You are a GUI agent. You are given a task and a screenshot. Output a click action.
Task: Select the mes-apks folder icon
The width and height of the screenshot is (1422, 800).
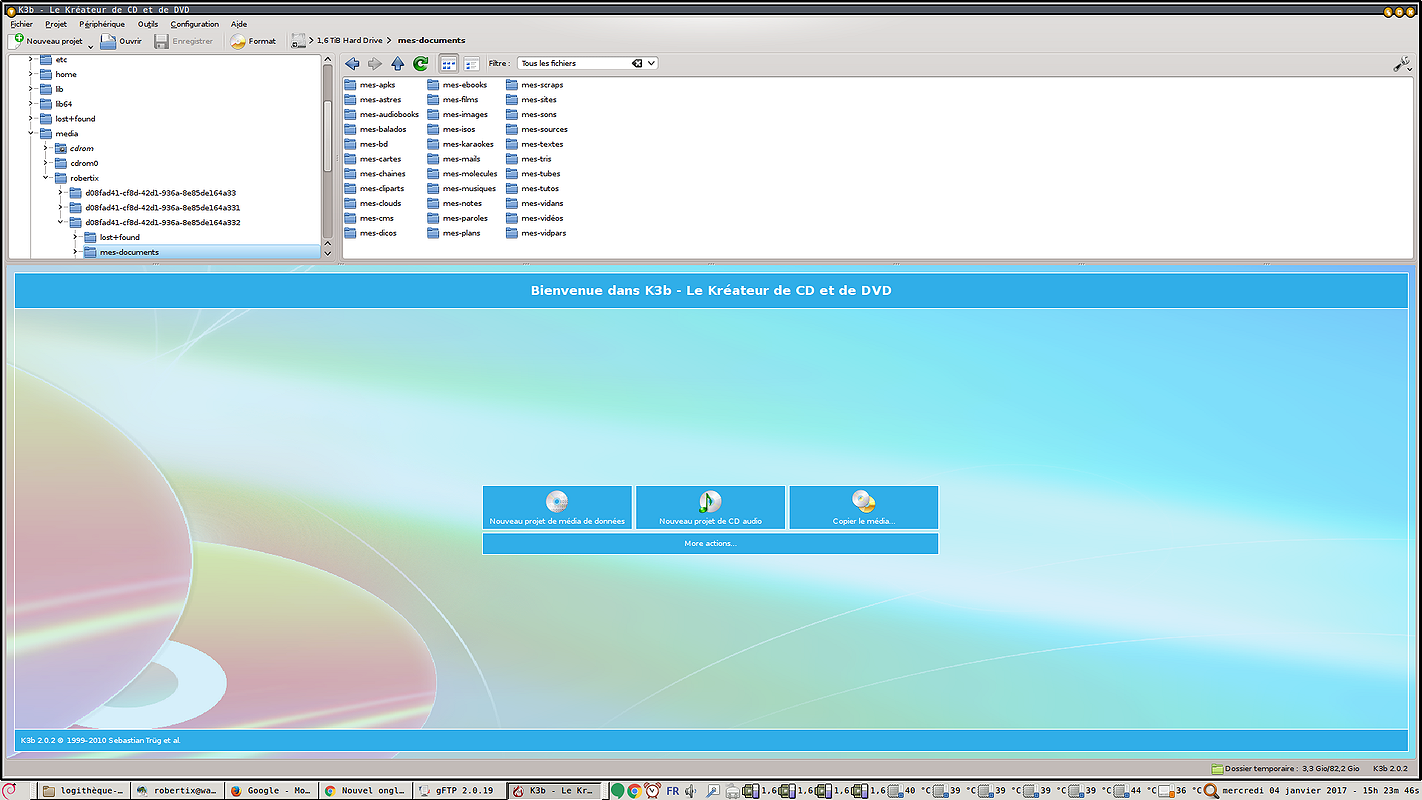[x=350, y=85]
